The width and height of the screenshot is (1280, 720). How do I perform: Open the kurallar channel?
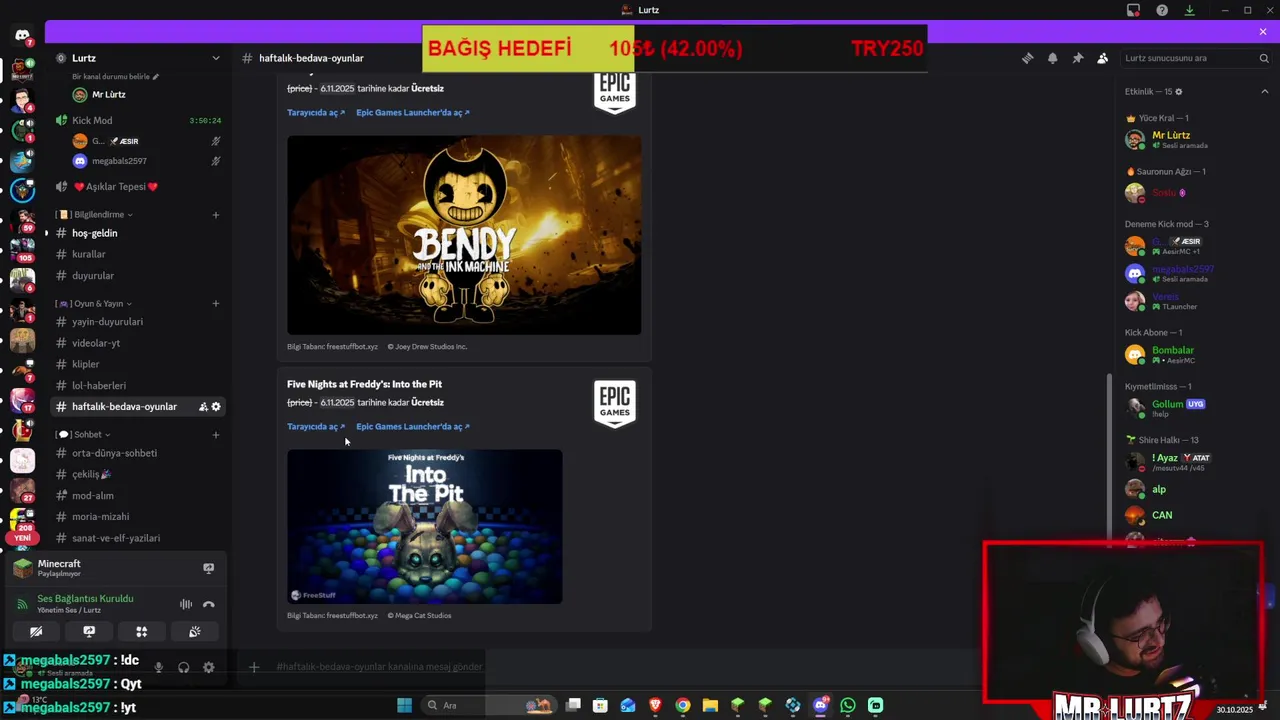click(138, 254)
